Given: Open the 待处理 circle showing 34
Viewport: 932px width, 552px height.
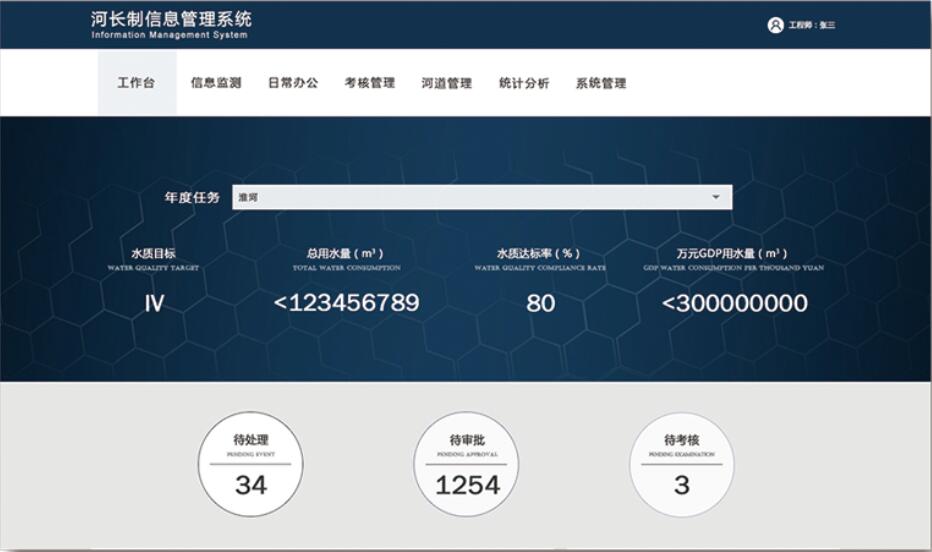Looking at the screenshot, I should click(x=250, y=464).
